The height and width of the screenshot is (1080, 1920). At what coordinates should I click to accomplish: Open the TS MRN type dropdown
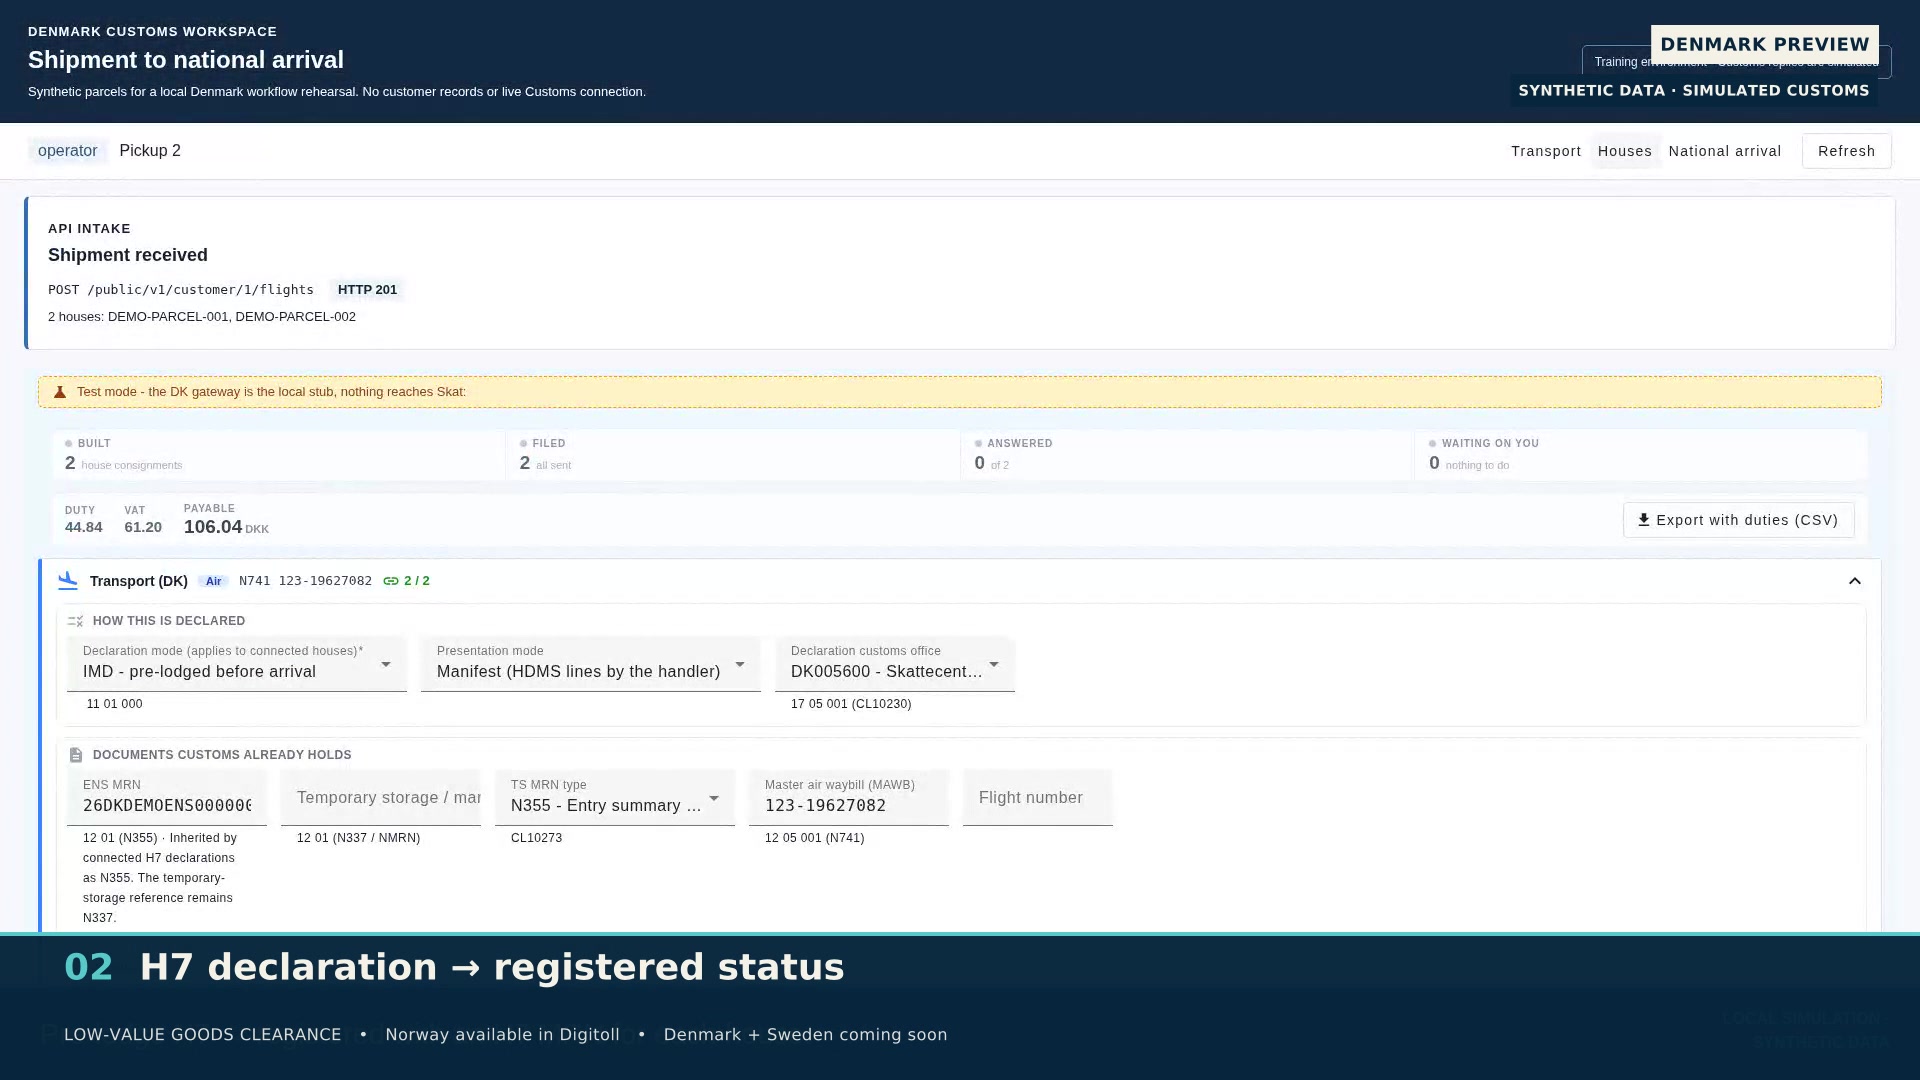point(615,798)
